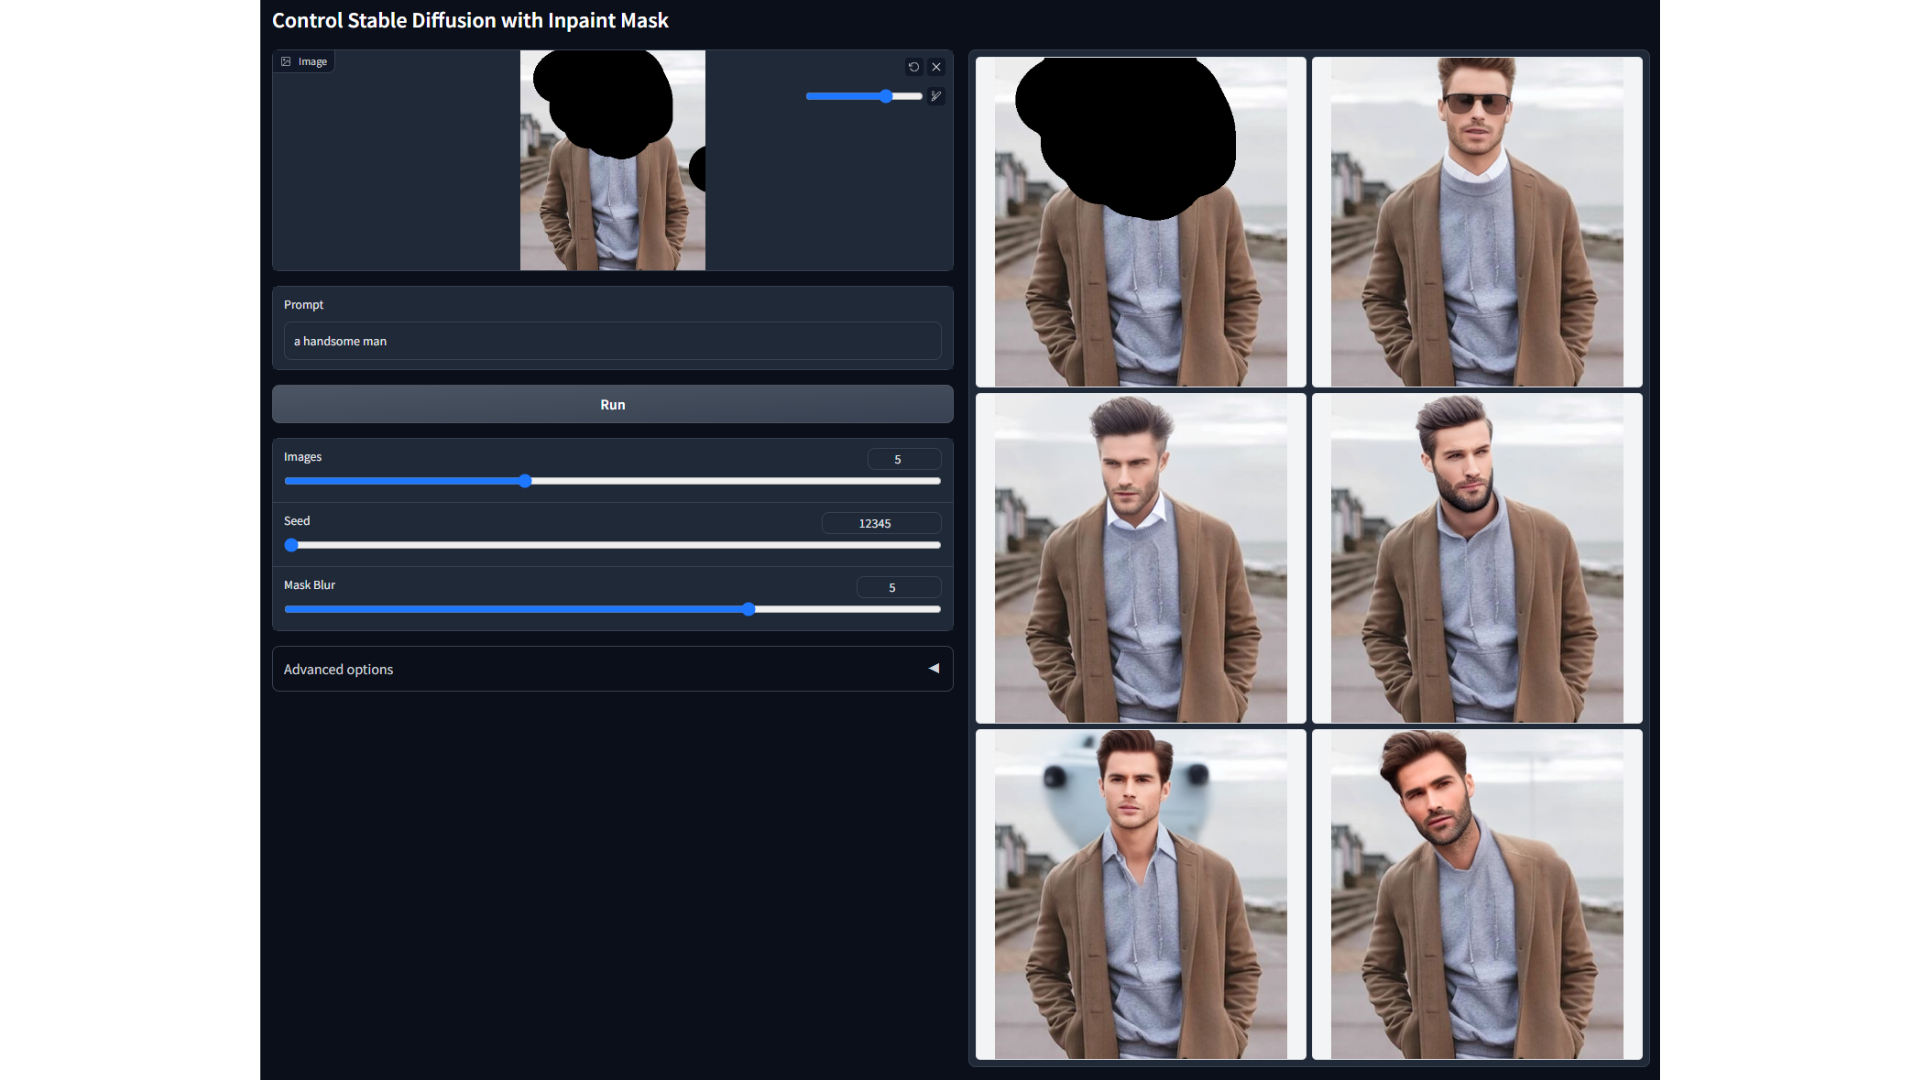Click the Images number input box
The width and height of the screenshot is (1920, 1080).
pyautogui.click(x=903, y=459)
